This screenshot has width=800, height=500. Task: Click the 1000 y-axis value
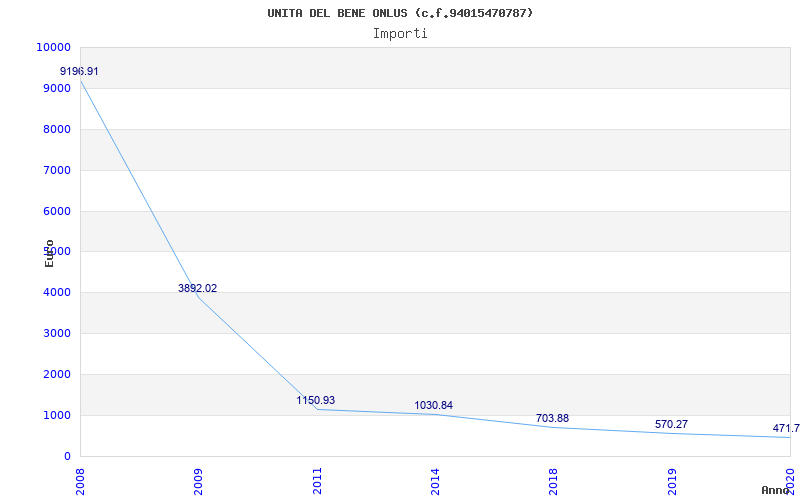tap(57, 415)
